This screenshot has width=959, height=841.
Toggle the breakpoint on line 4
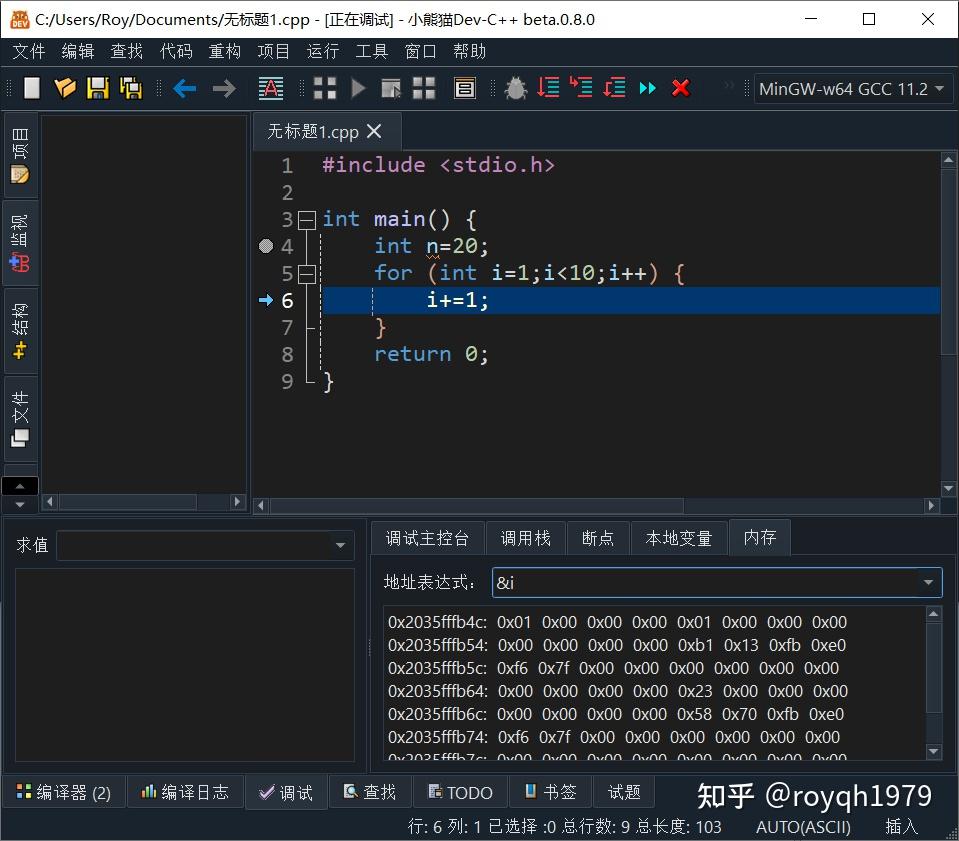[265, 246]
